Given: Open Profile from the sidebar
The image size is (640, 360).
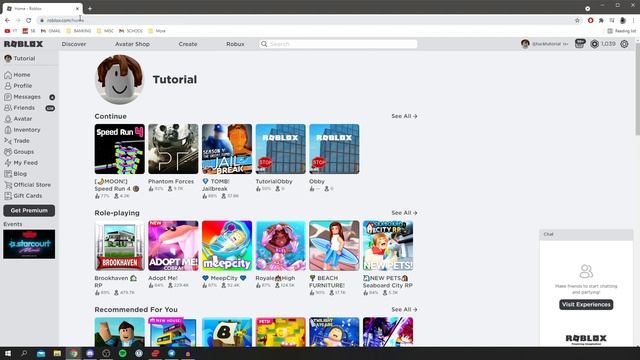Looking at the screenshot, I should pos(18,86).
